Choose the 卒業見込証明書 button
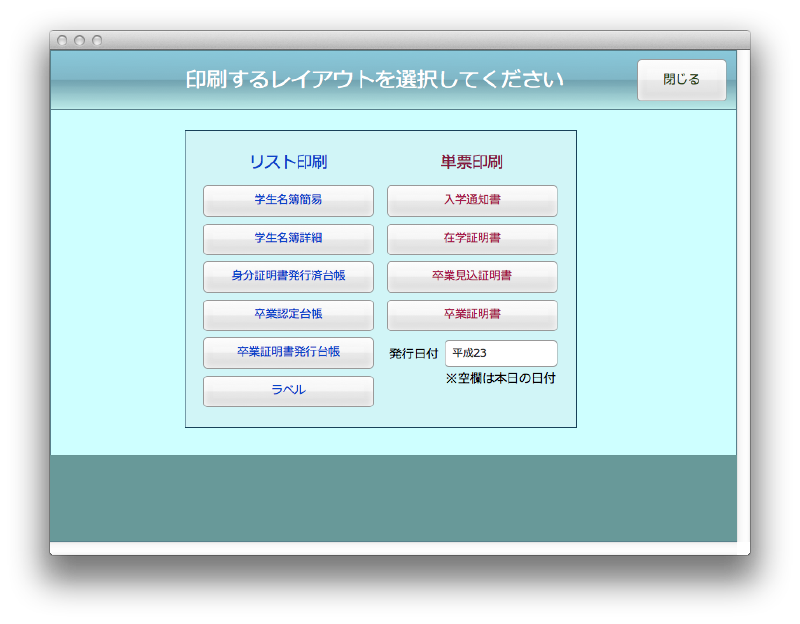800x624 pixels. pyautogui.click(x=472, y=276)
